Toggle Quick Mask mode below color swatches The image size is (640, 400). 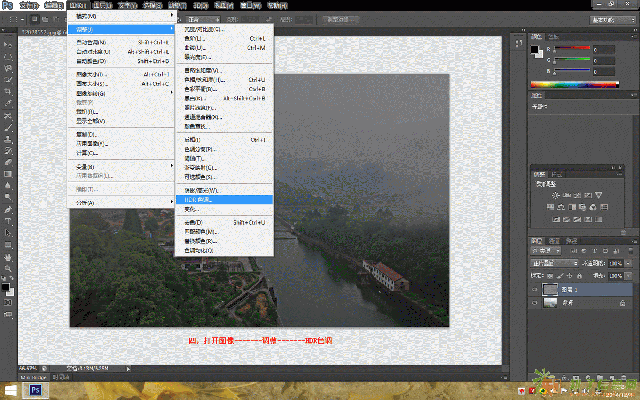tap(8, 303)
